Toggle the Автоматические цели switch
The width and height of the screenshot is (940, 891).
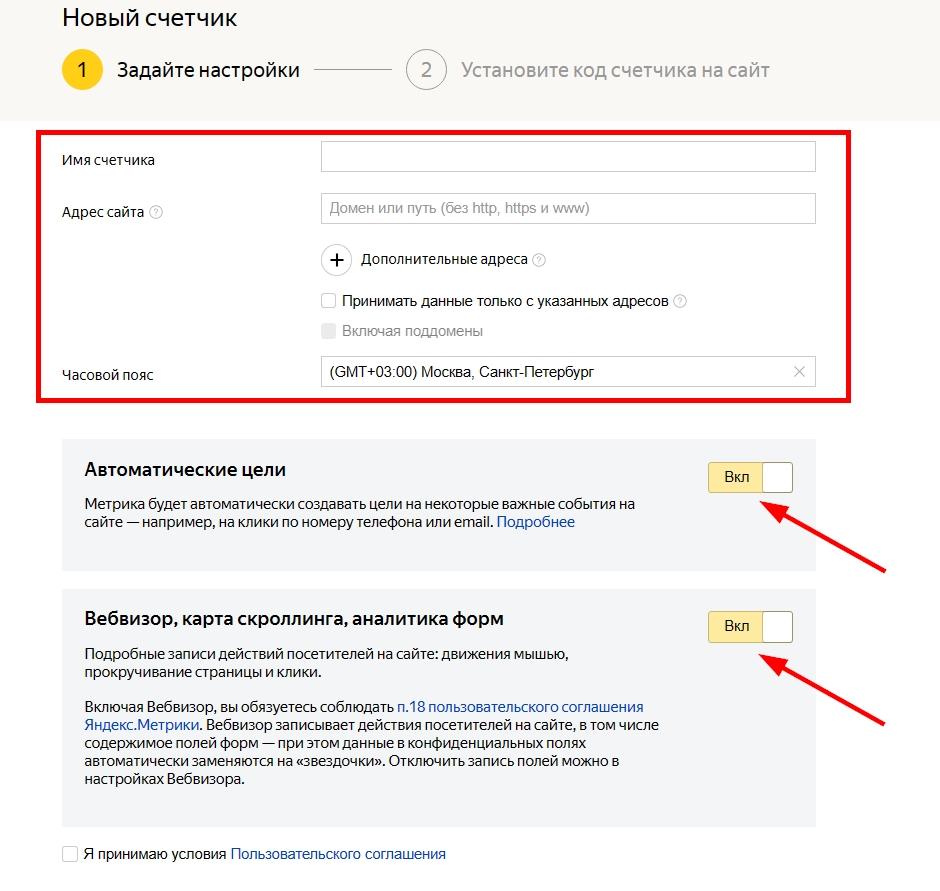(x=750, y=478)
